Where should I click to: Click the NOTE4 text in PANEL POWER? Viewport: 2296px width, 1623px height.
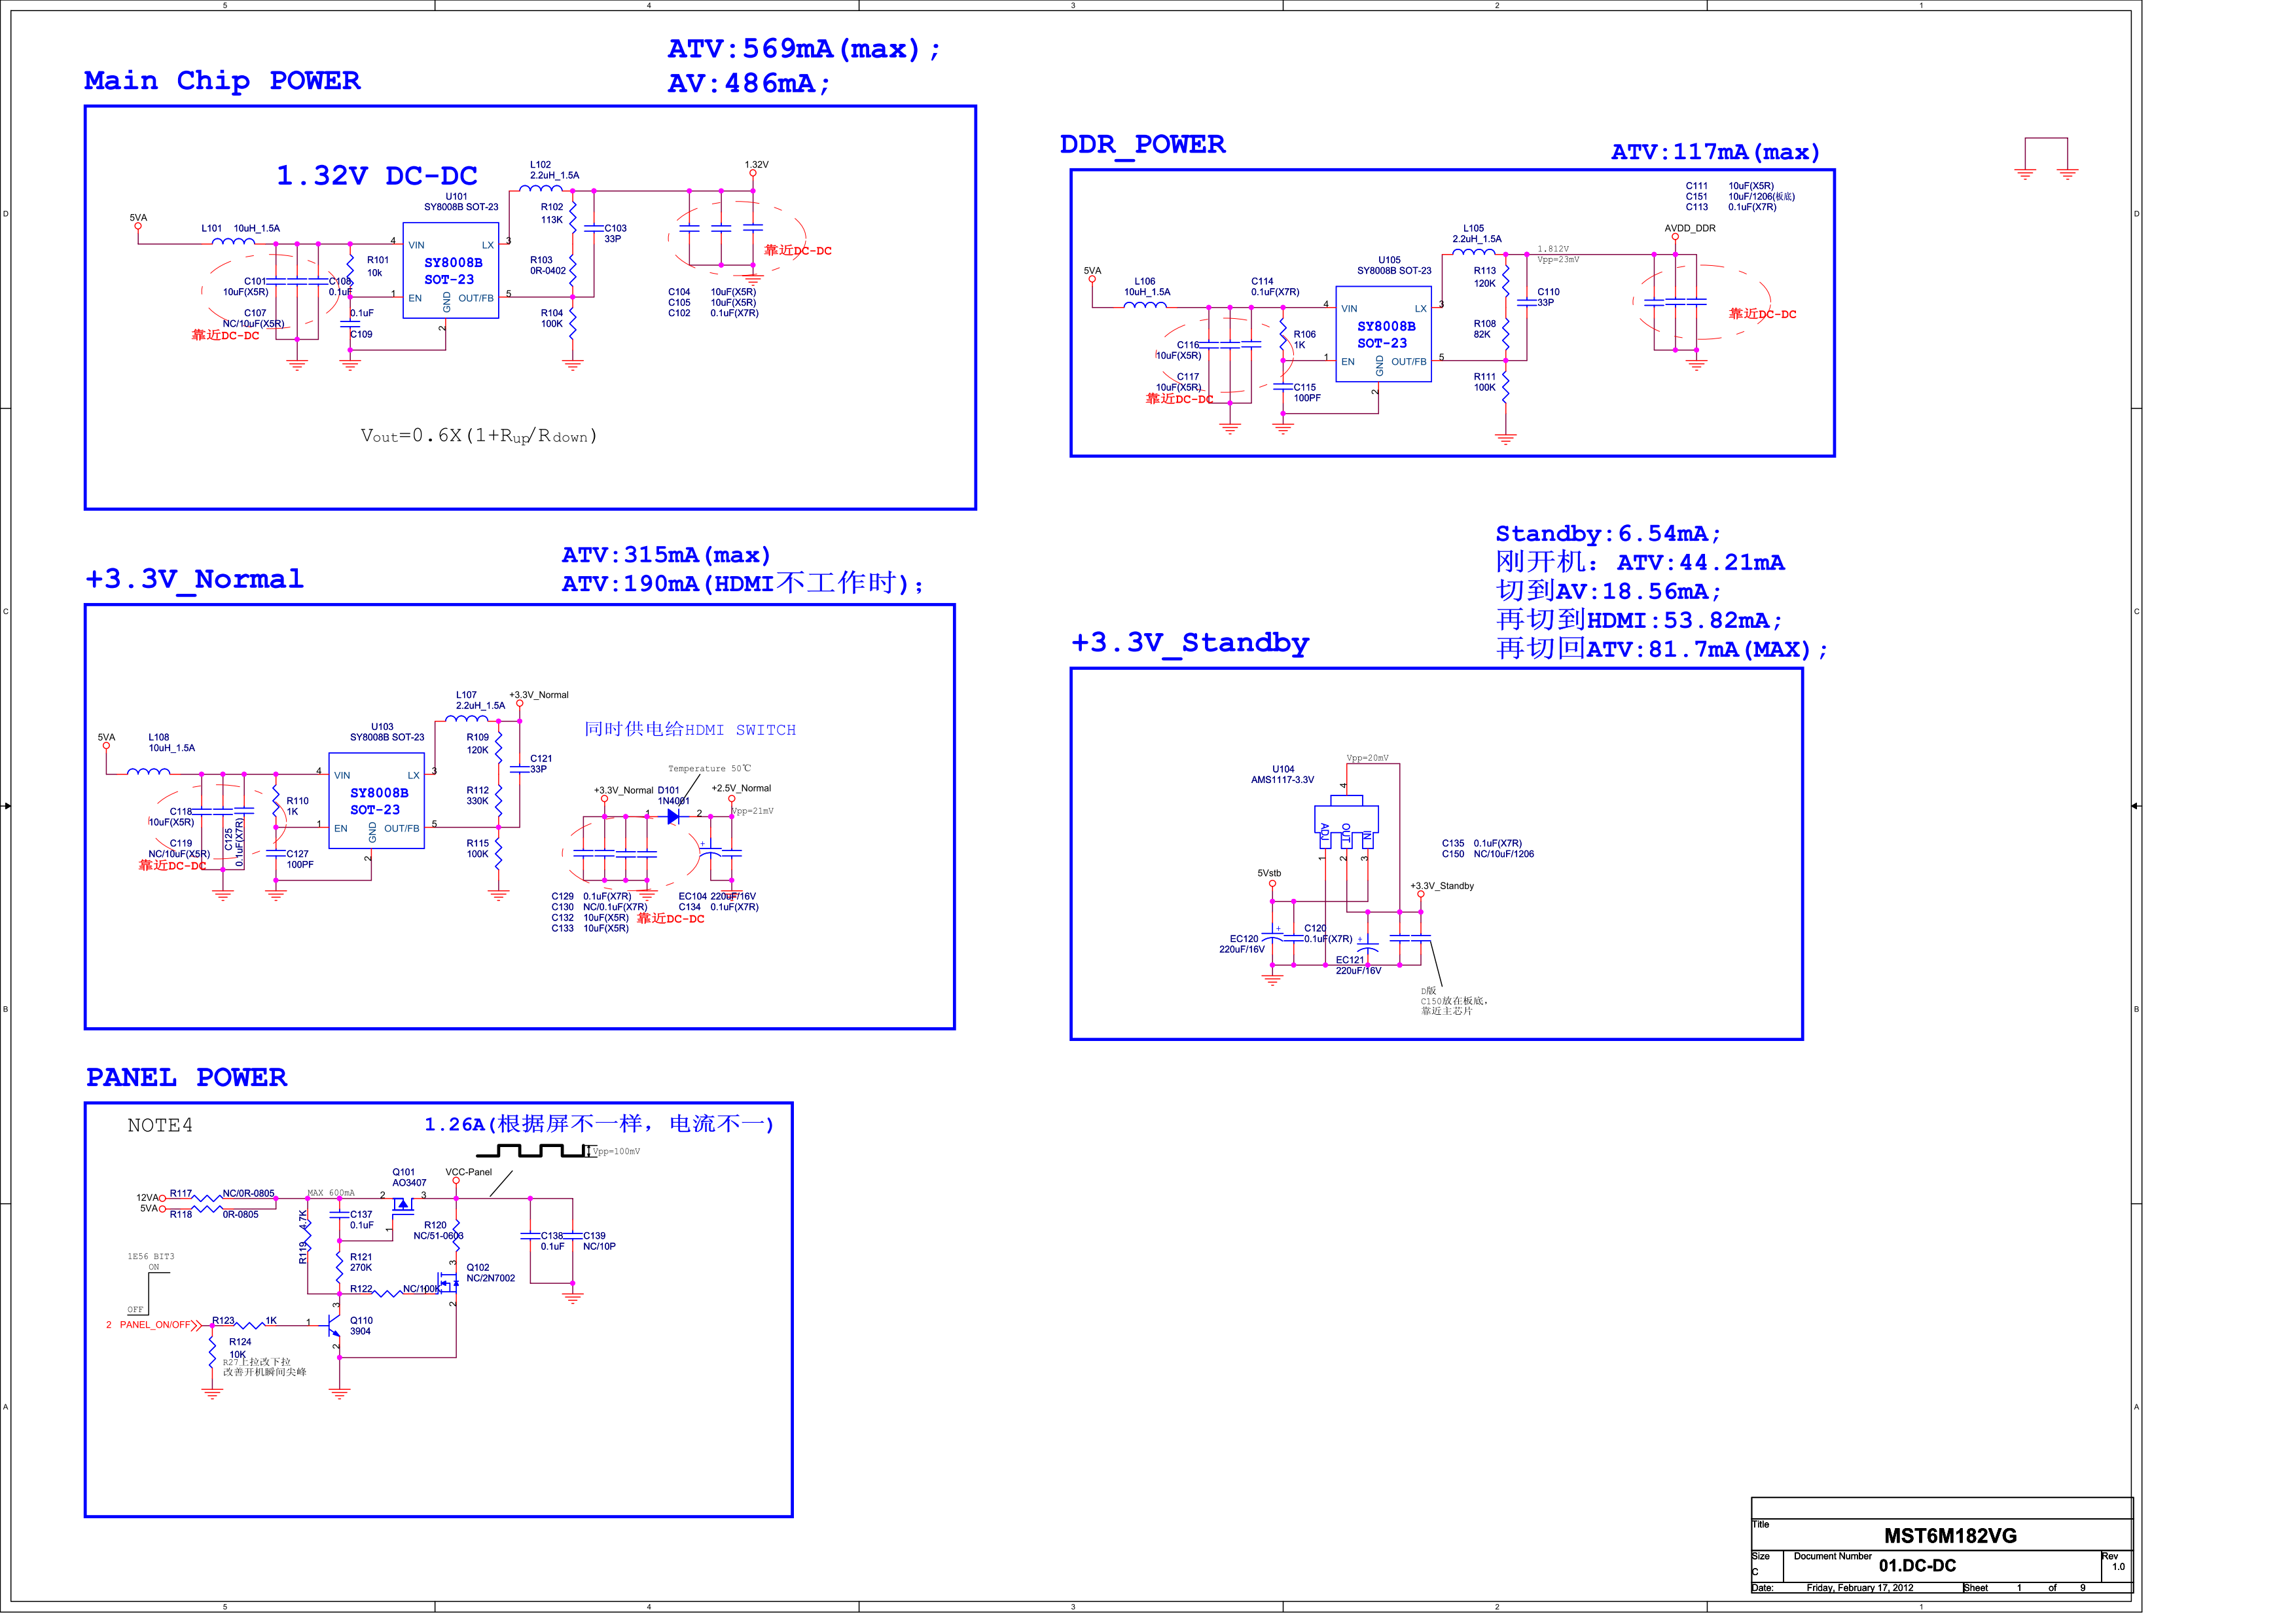pos(160,1125)
